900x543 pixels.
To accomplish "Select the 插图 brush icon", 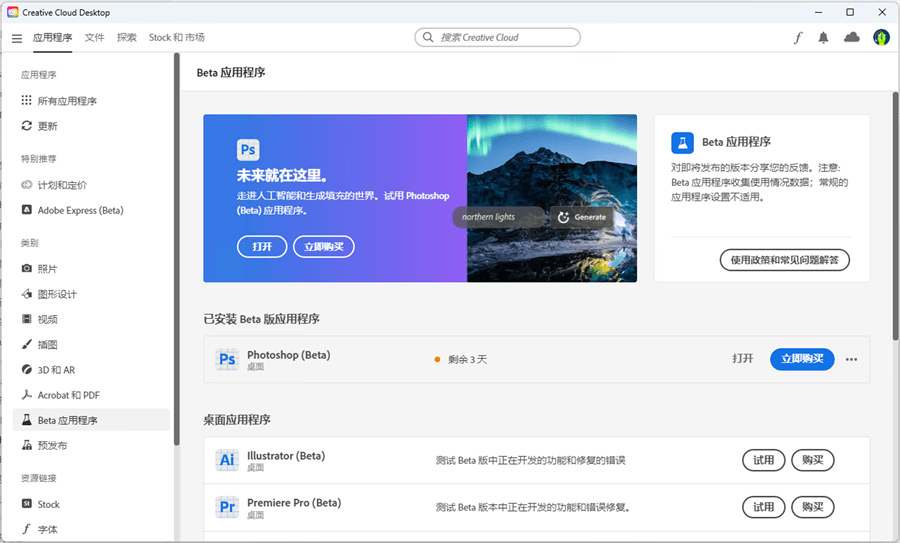I will tap(26, 344).
